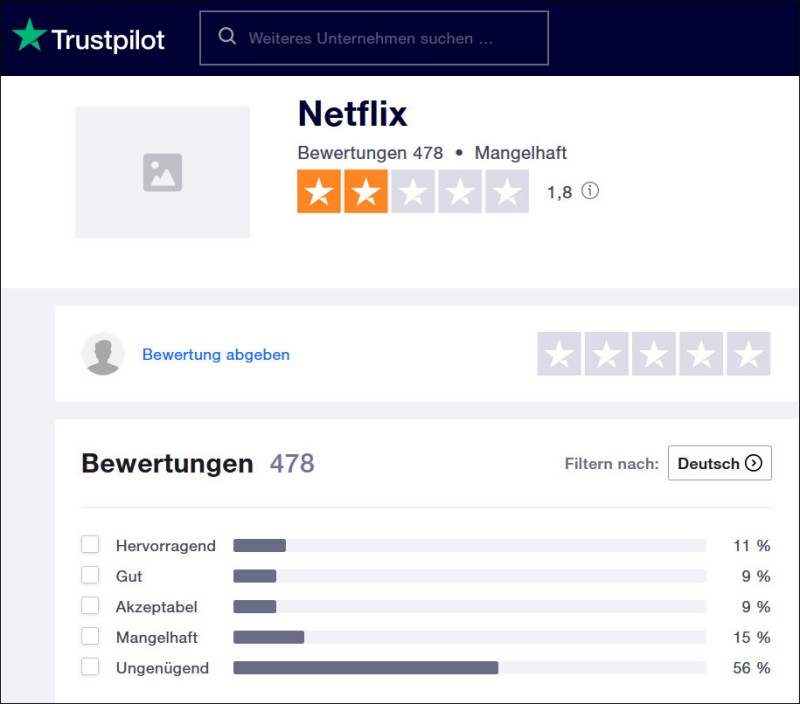Click the 'Bewertung abgeben' link

coord(216,355)
